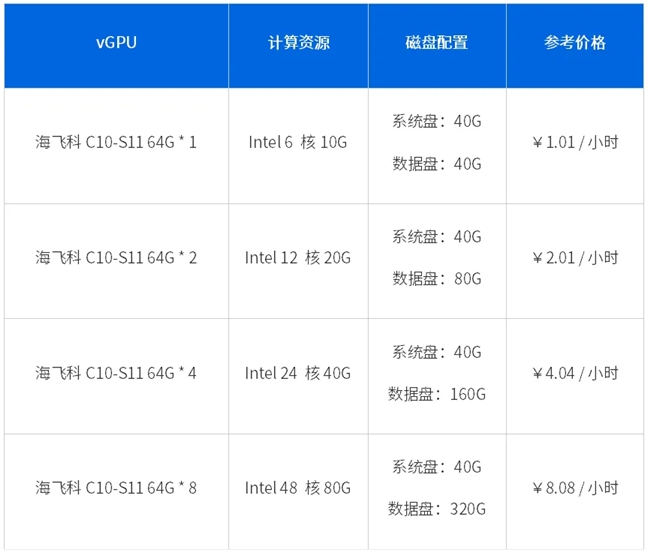Screen dimensions: 650x558
Task: Click the 数据盘:160G text
Action: pos(437,393)
